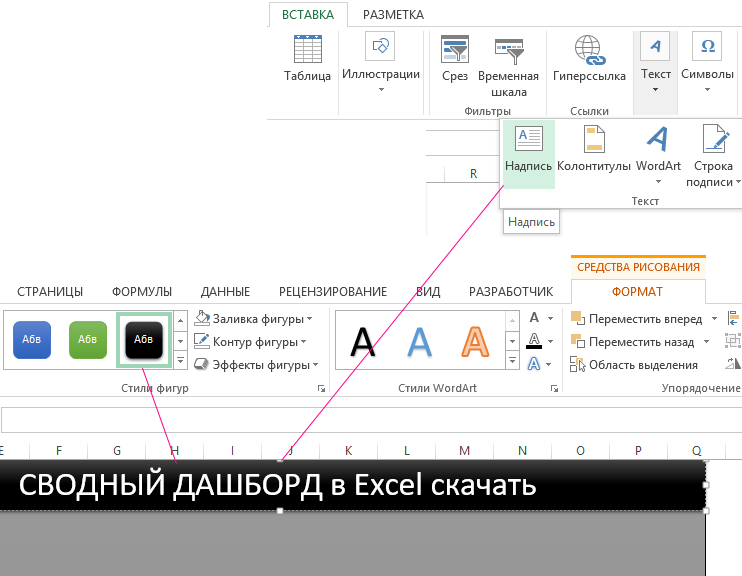Click the Колонтитулы header footer icon
This screenshot has height=576, width=742.
point(593,140)
